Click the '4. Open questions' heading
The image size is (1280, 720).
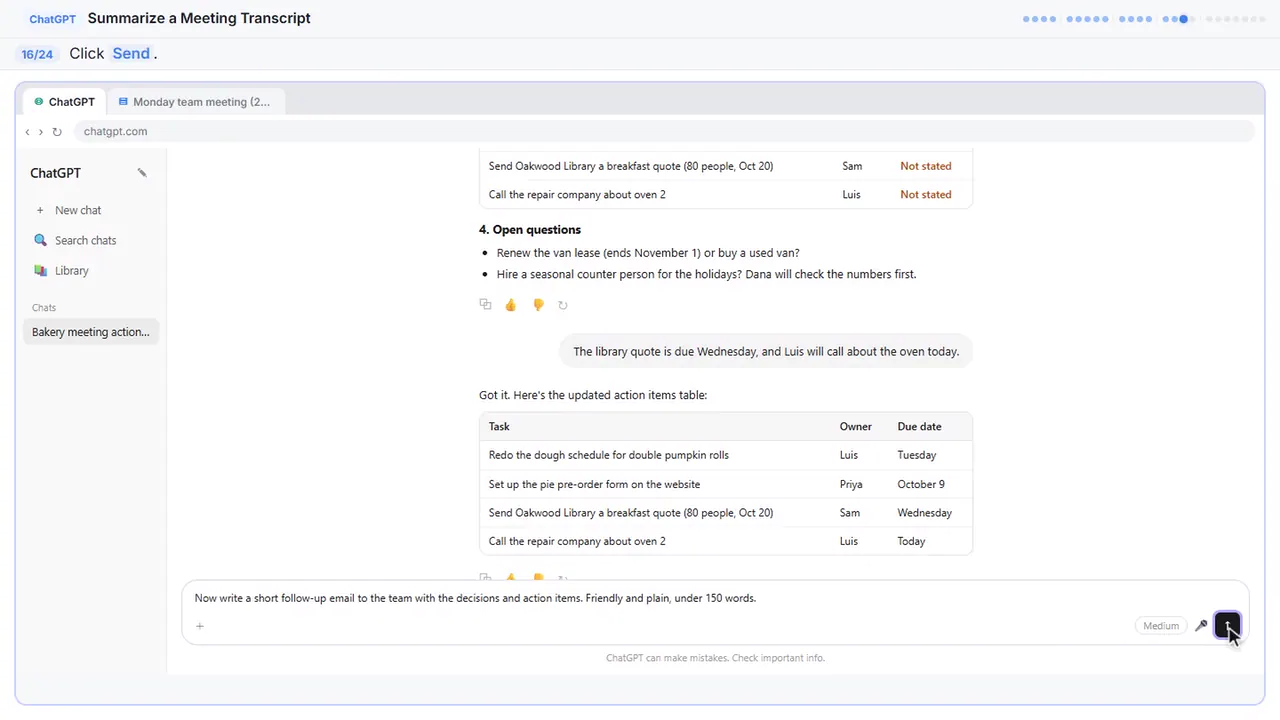(x=530, y=230)
